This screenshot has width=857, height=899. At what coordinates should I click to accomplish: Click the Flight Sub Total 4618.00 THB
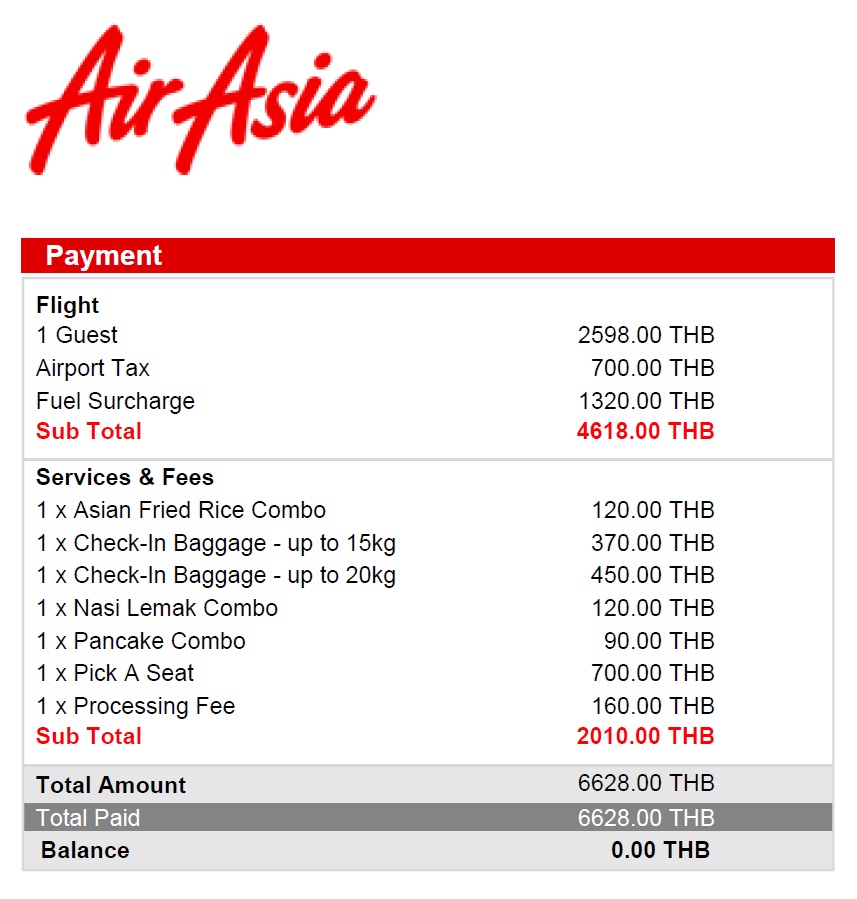click(645, 431)
